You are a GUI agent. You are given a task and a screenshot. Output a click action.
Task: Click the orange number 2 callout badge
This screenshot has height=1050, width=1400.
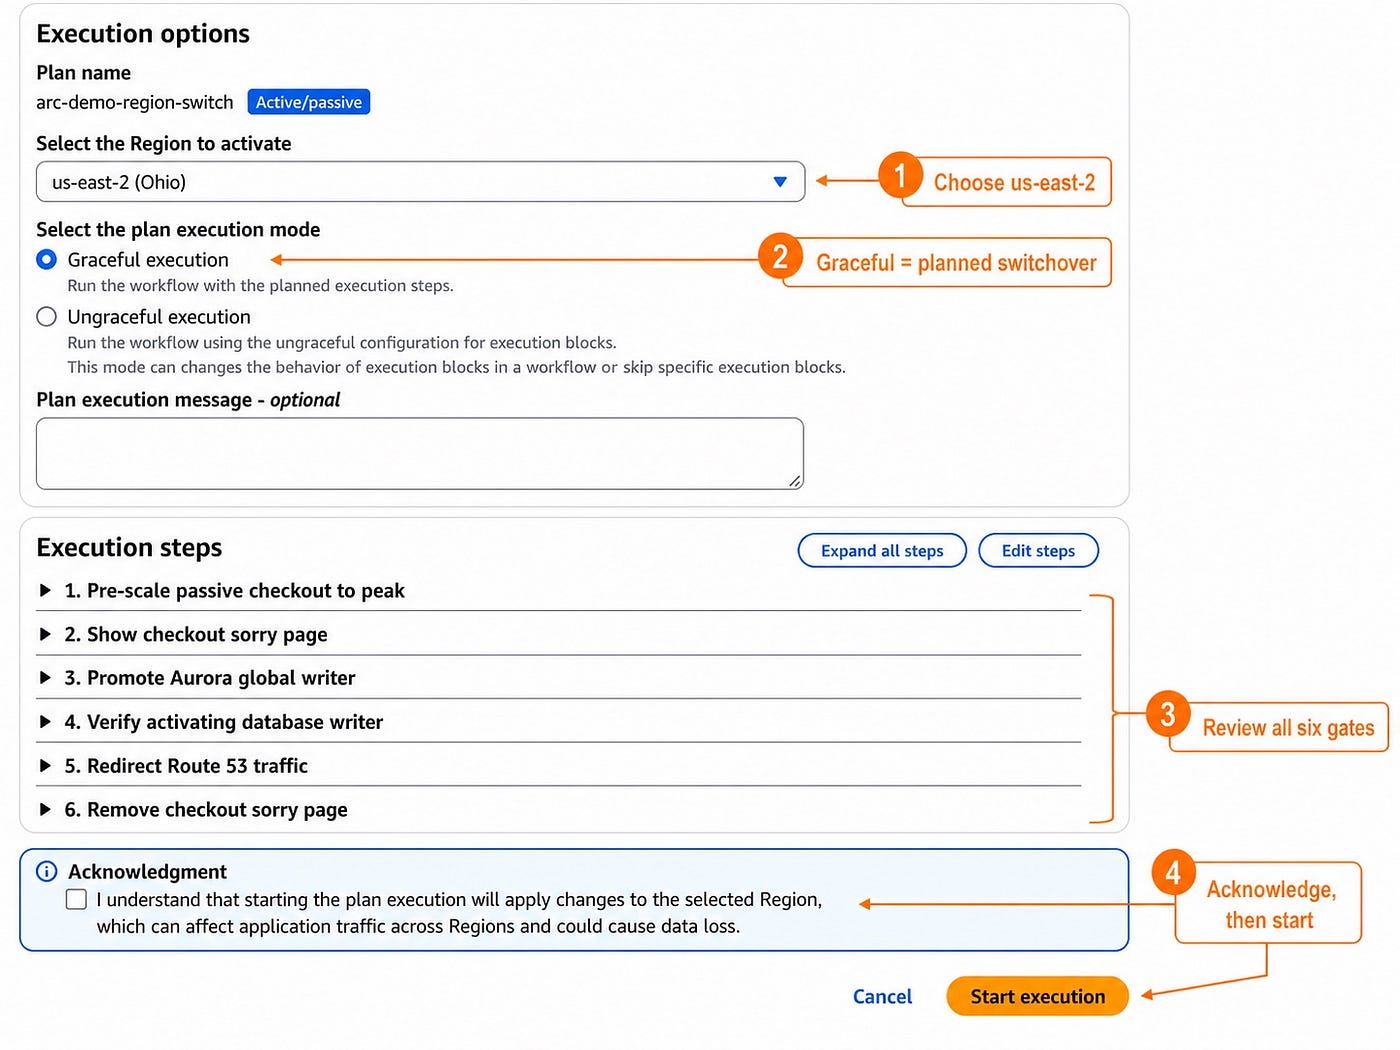coord(780,257)
